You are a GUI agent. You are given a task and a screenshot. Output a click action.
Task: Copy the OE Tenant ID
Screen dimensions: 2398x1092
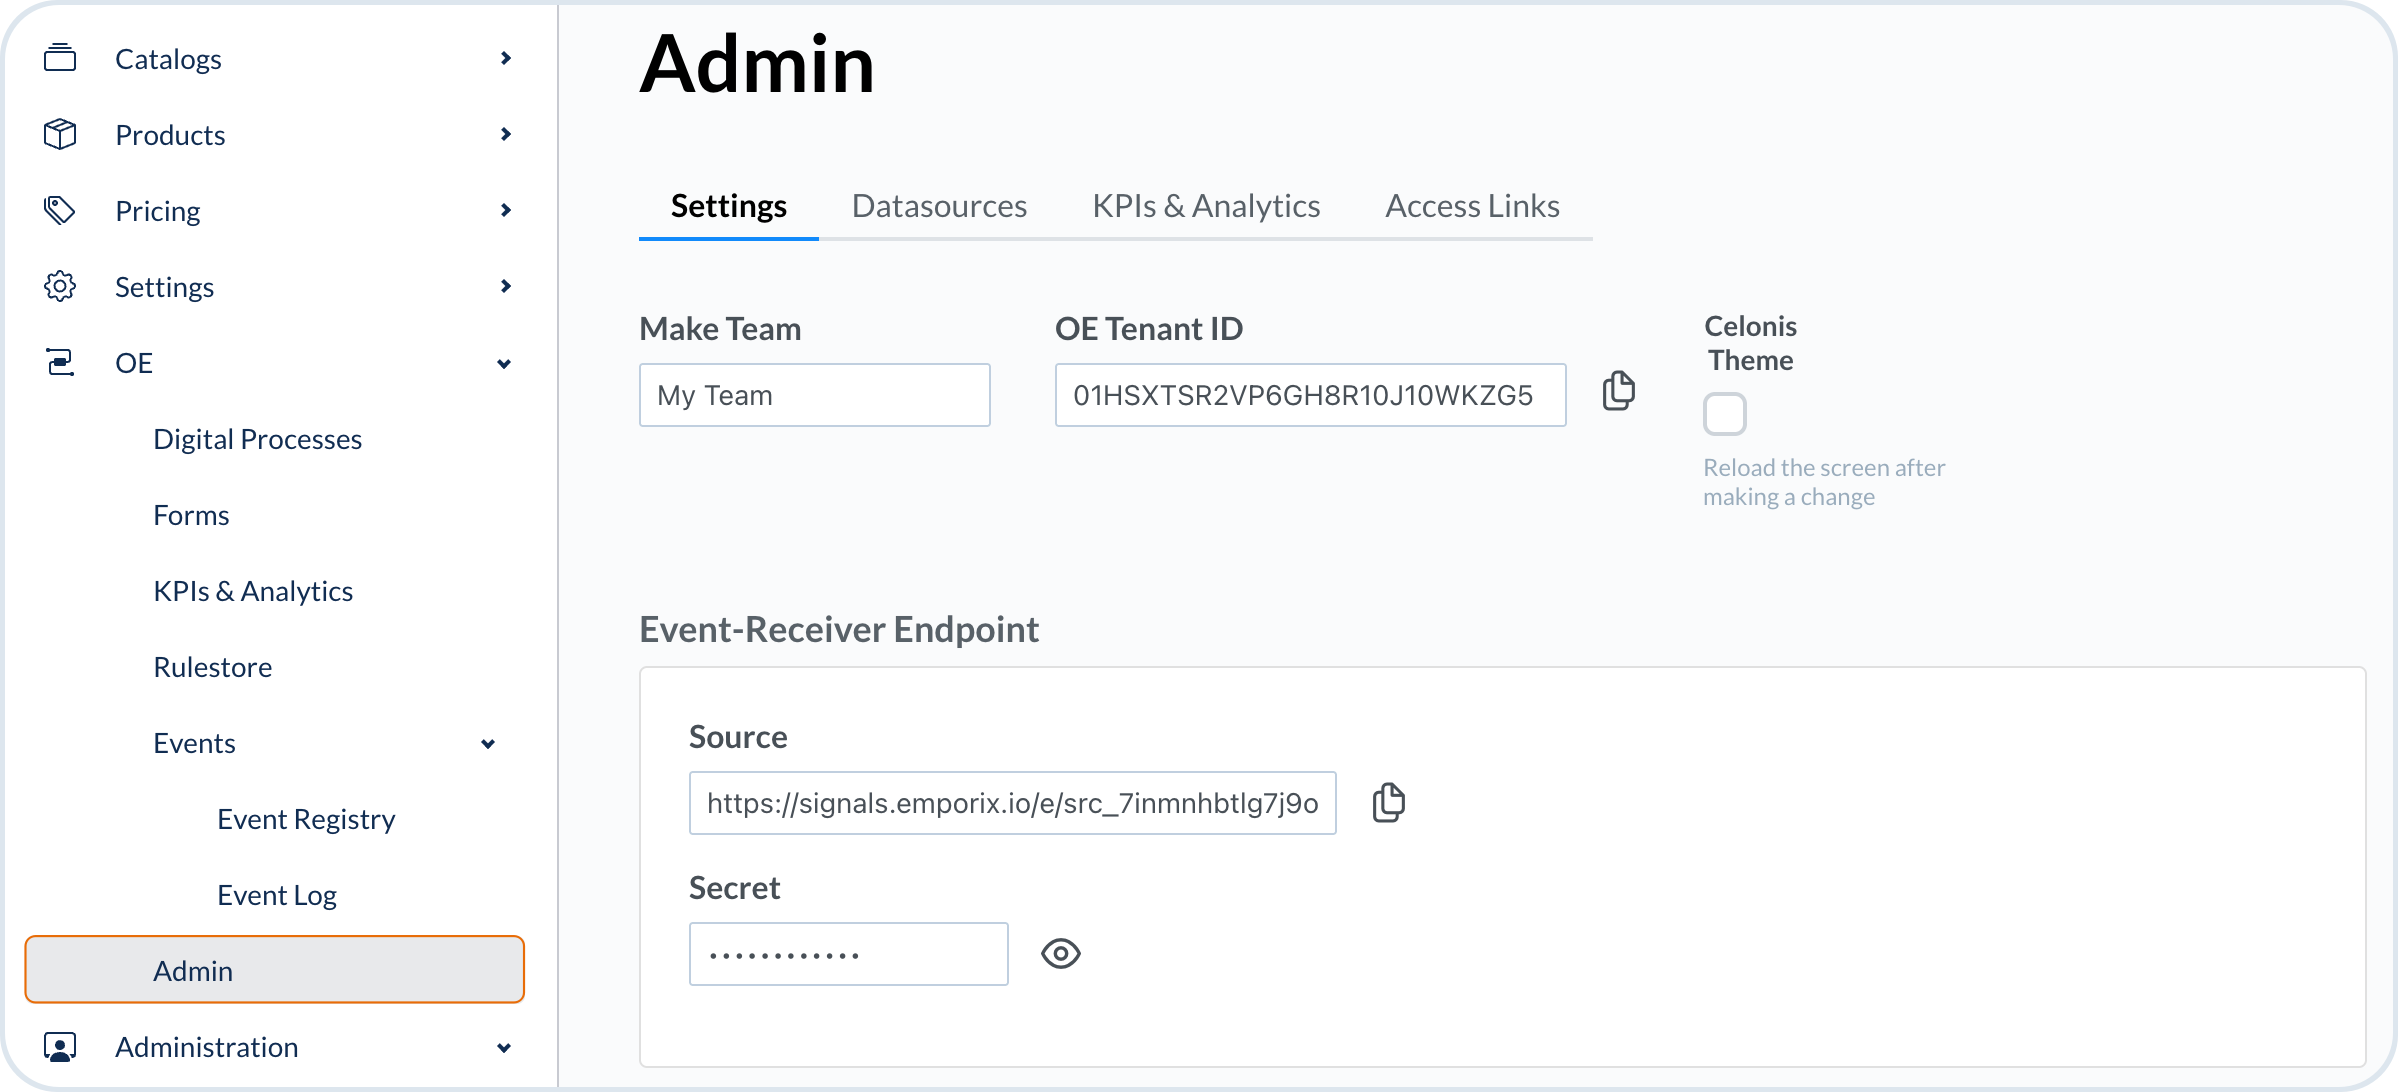(x=1618, y=391)
